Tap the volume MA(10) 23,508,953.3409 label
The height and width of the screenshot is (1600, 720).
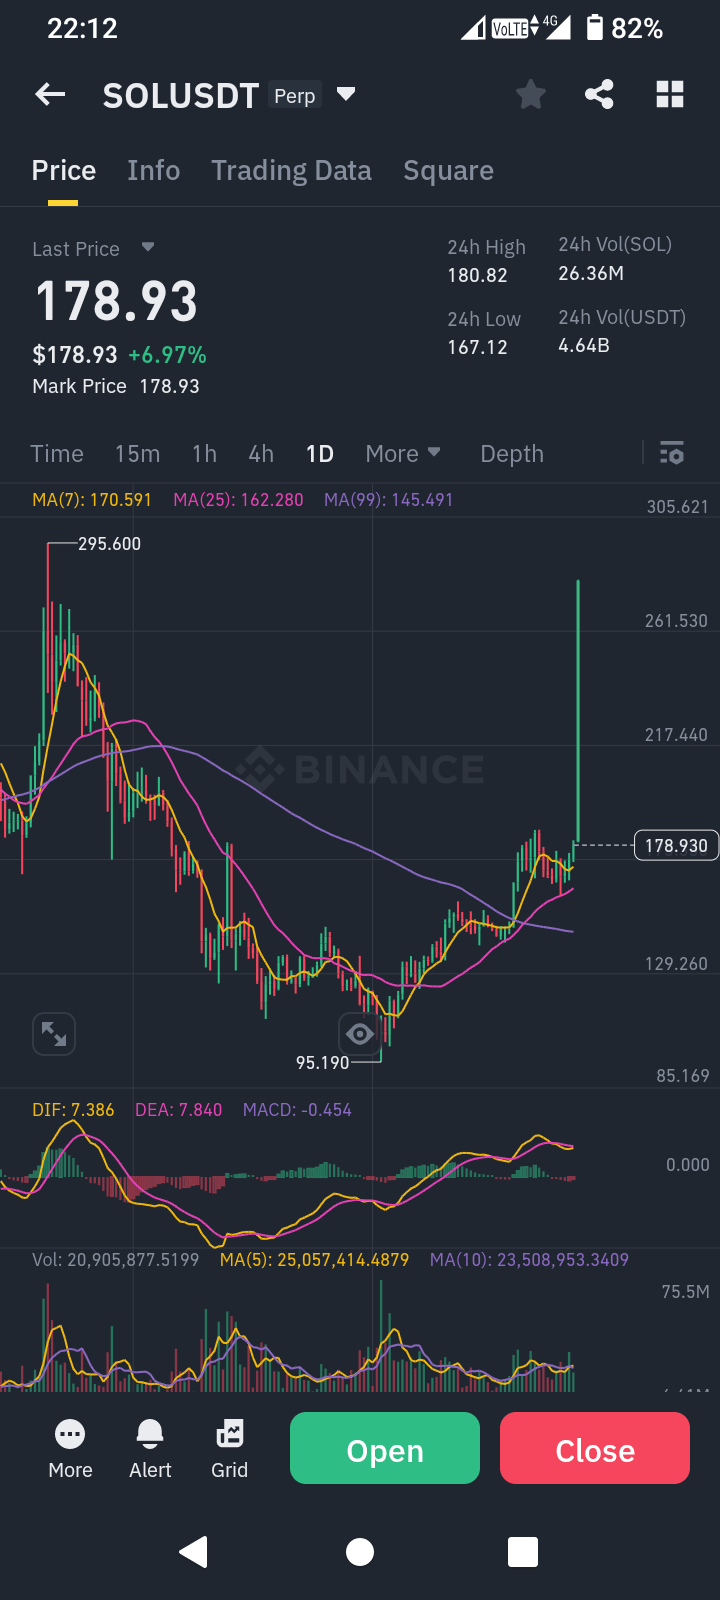529,1260
